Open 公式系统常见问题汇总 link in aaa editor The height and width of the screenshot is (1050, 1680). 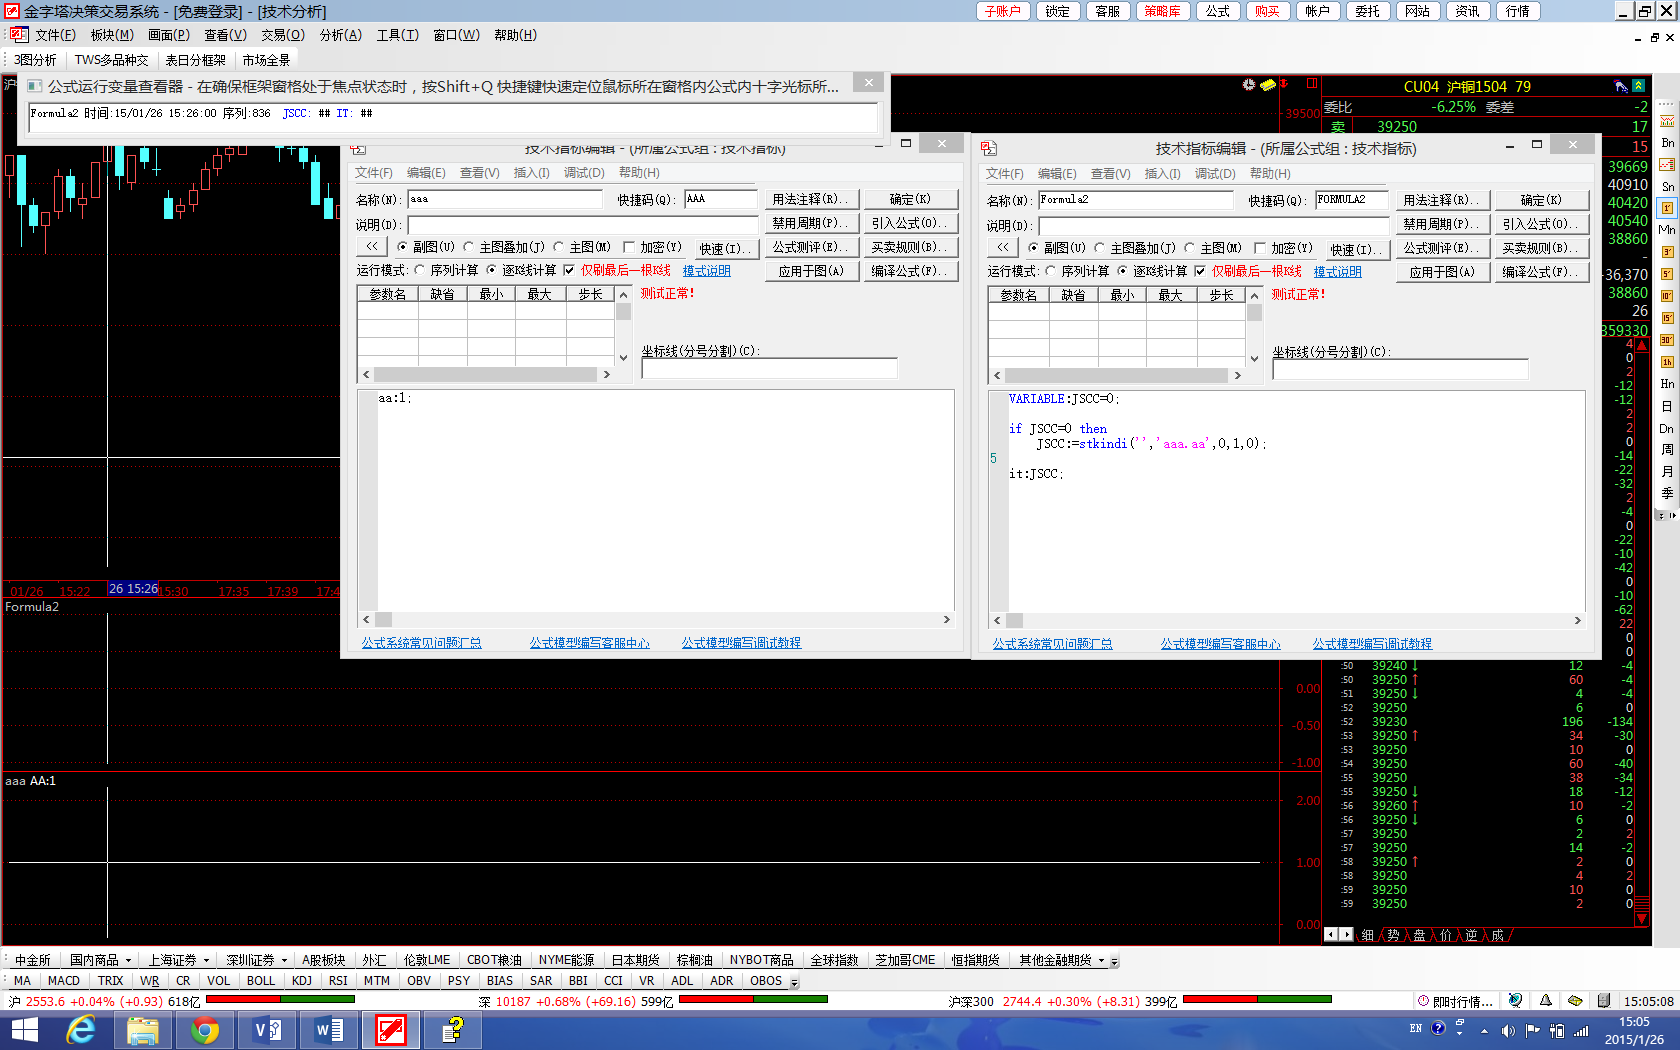(x=421, y=643)
